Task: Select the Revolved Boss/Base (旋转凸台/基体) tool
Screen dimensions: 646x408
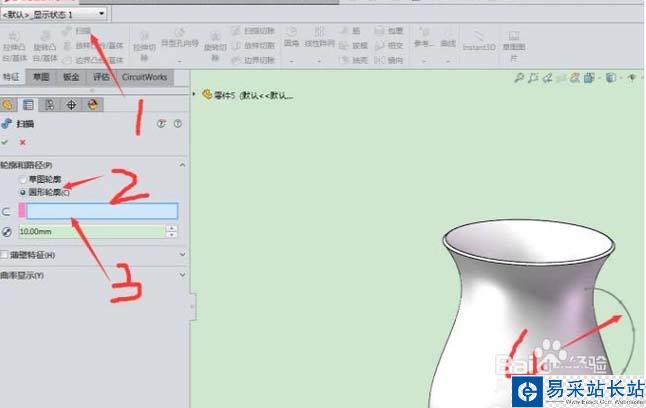Action: click(x=44, y=47)
